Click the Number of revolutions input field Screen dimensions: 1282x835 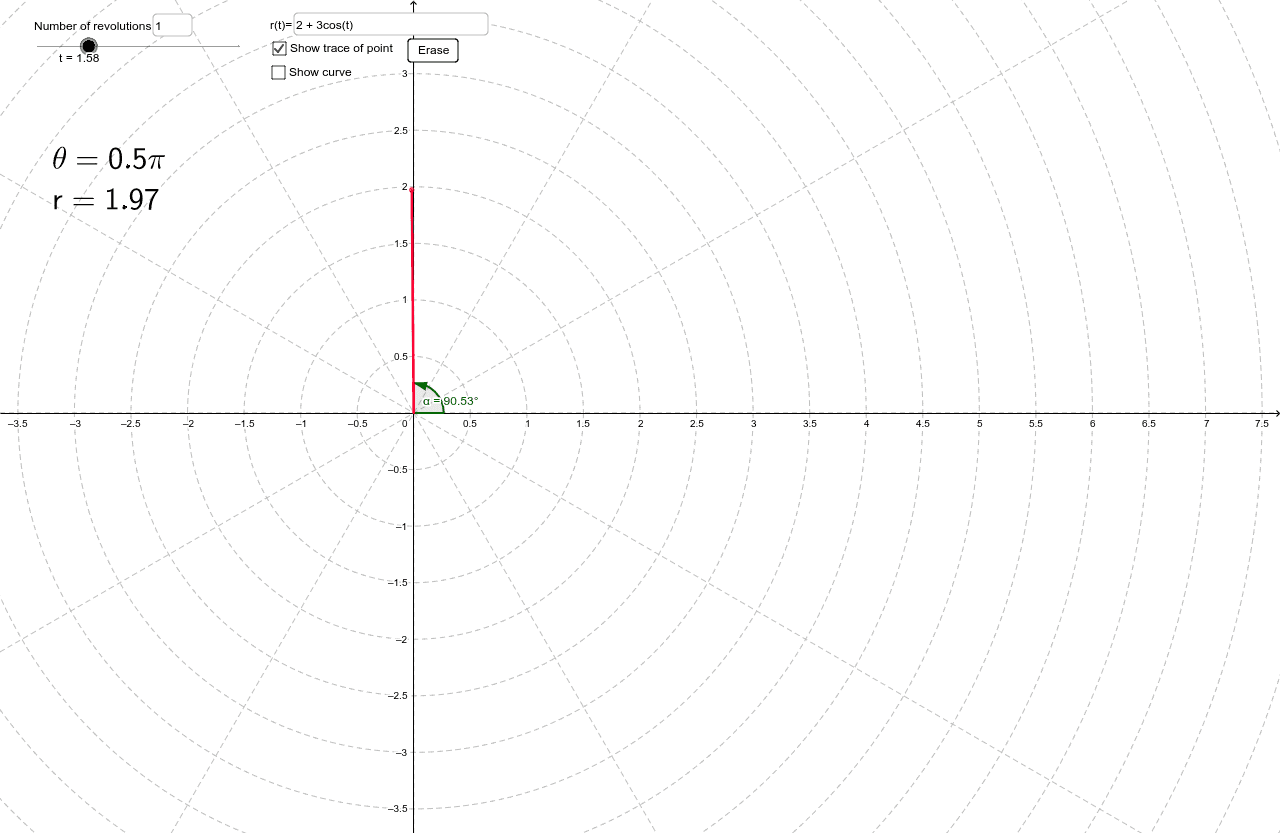coord(172,25)
